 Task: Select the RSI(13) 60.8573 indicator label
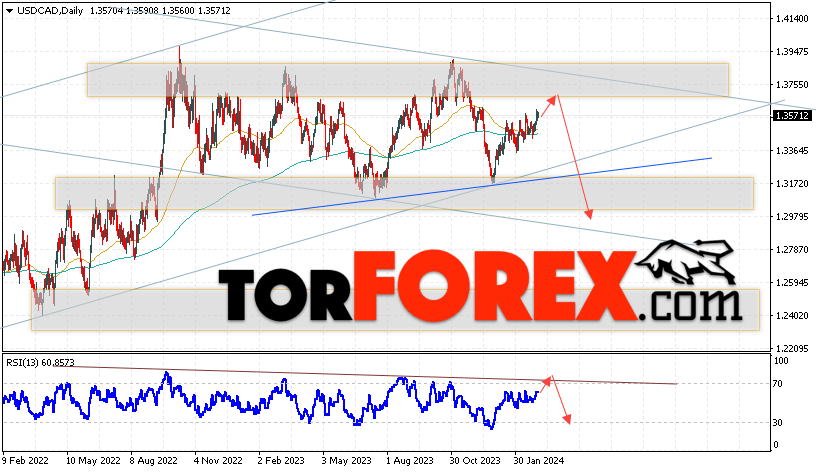coord(40,362)
